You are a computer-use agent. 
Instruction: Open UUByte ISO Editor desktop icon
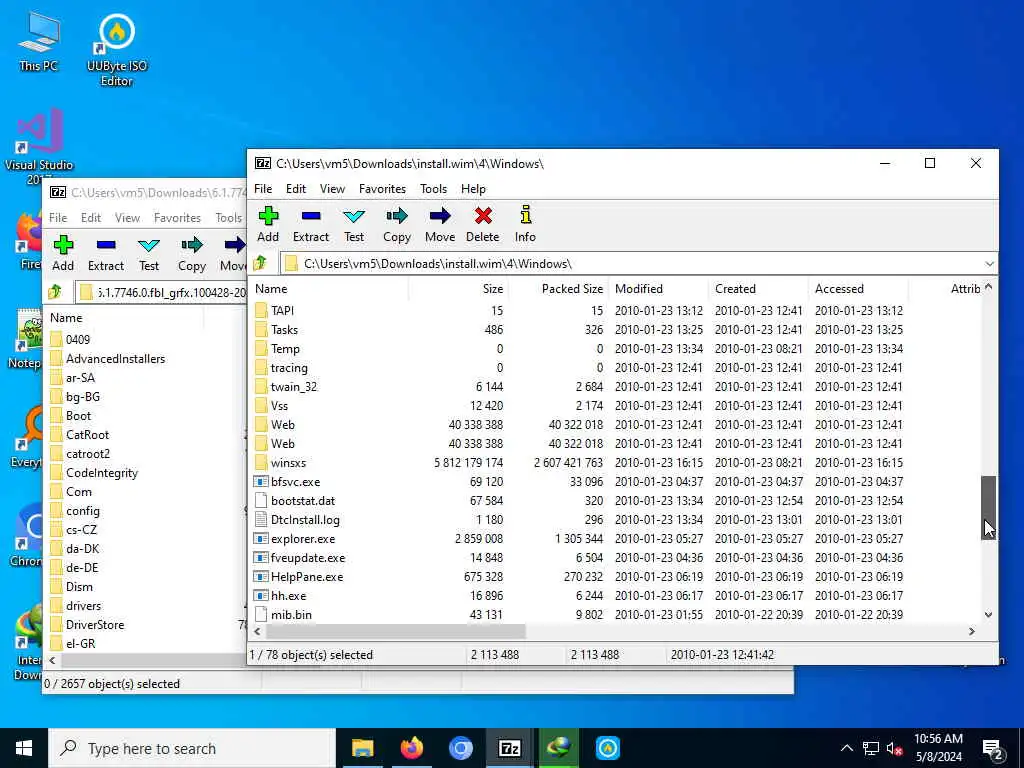[x=117, y=50]
